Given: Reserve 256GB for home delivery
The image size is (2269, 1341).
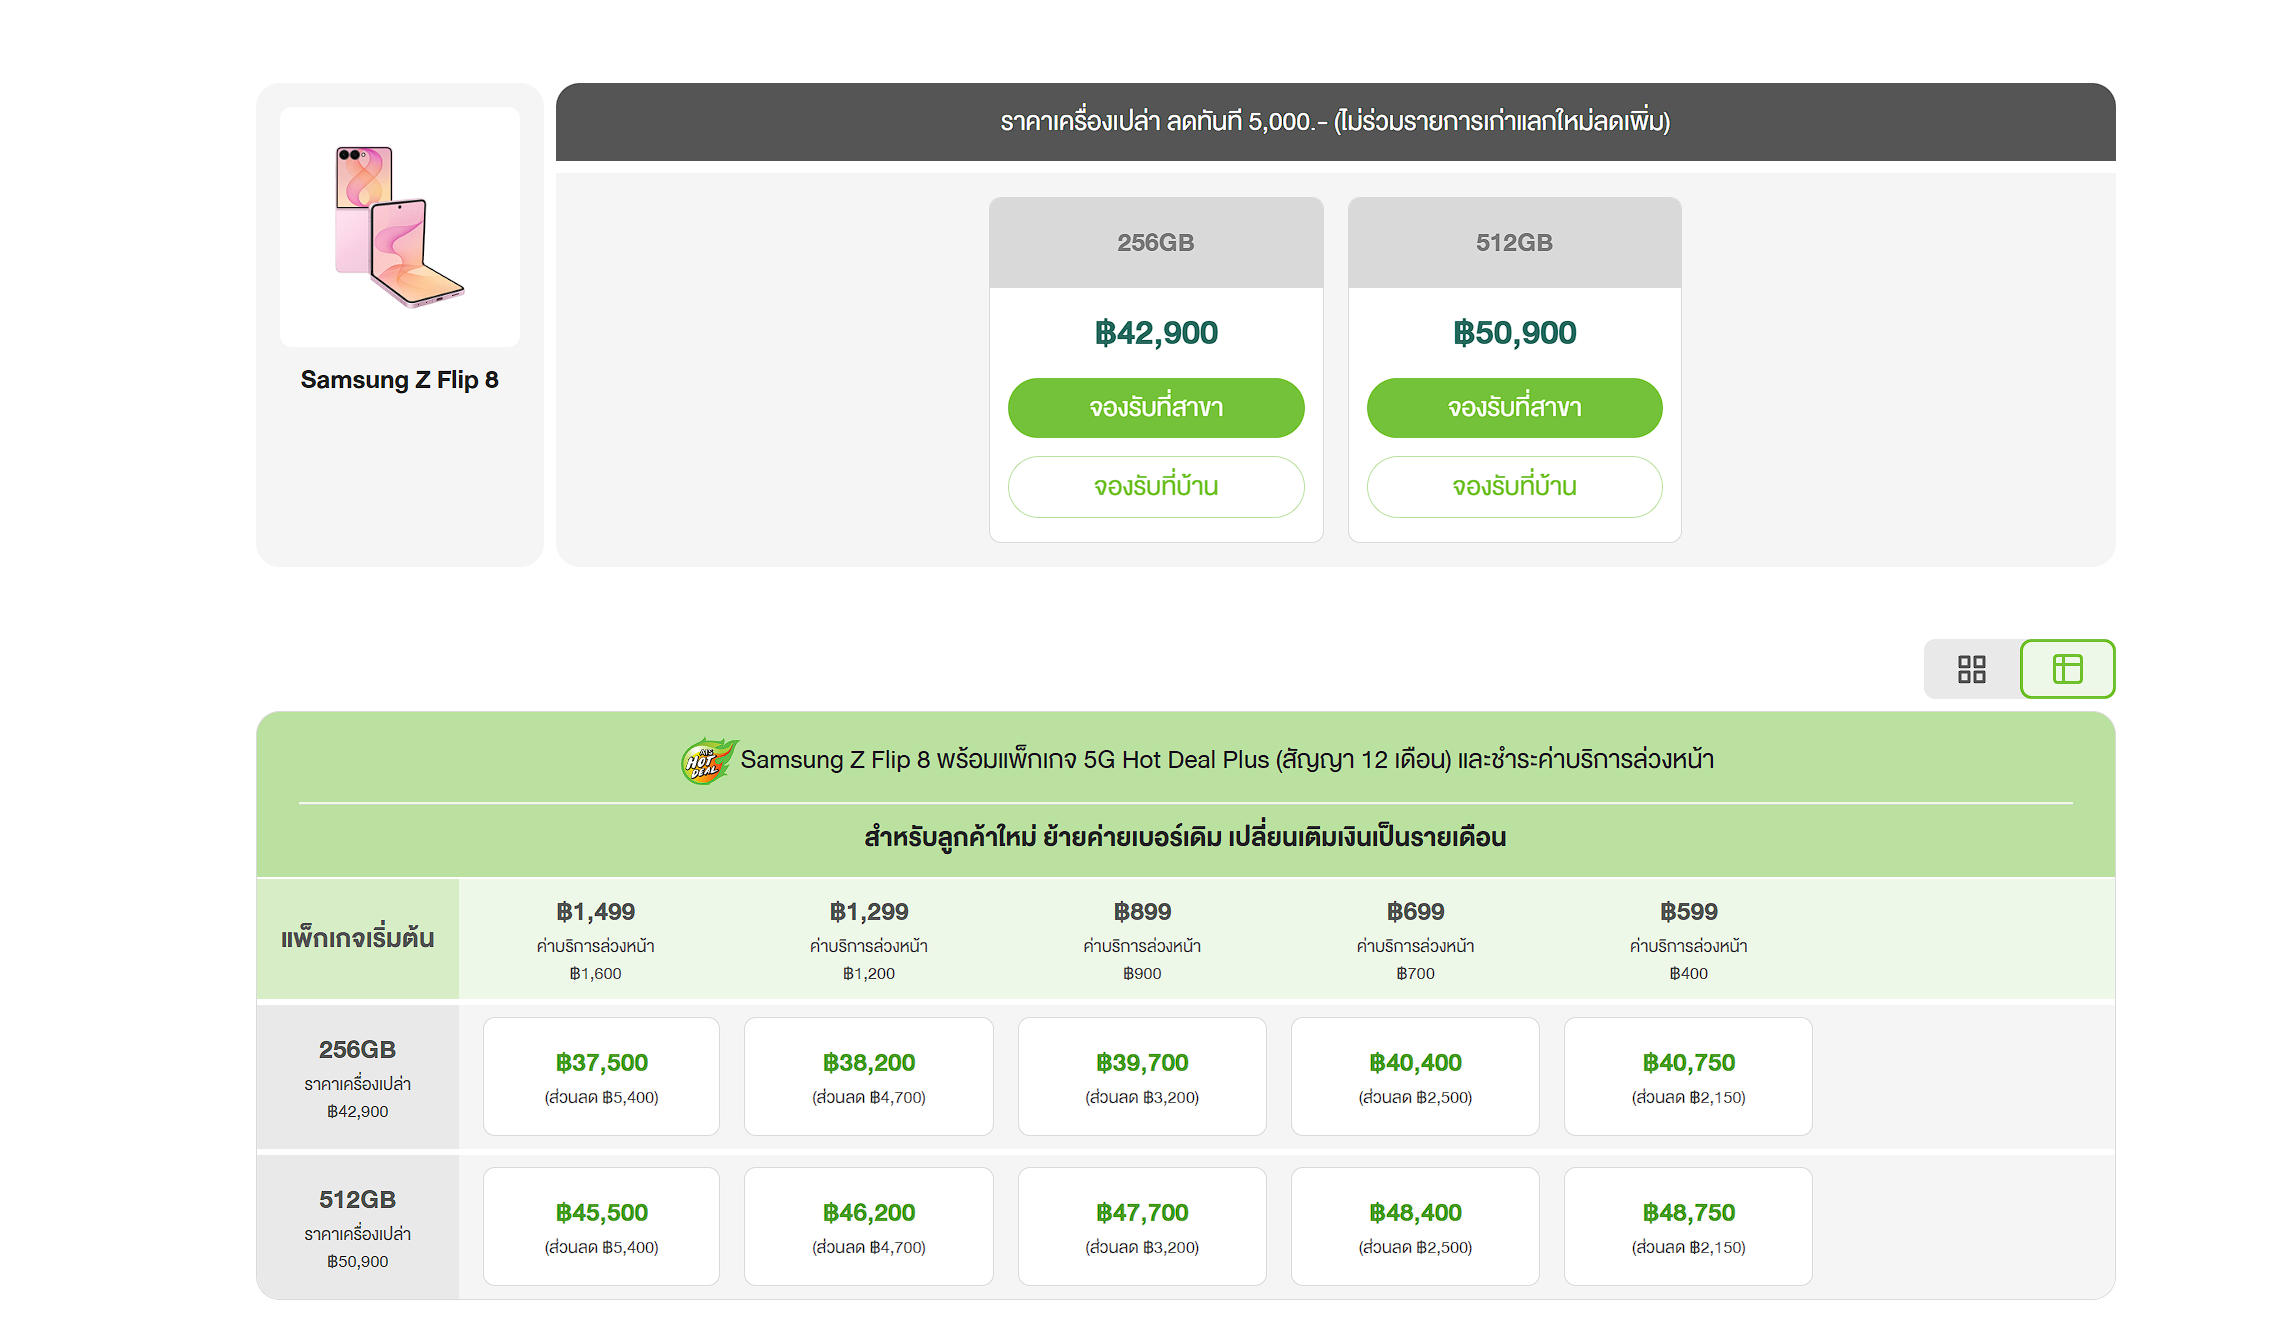Looking at the screenshot, I should 1156,487.
